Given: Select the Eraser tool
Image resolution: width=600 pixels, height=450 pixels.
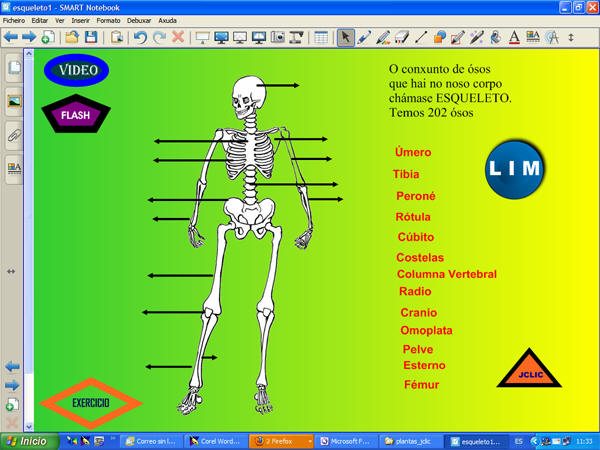Looking at the screenshot, I should pos(402,38).
